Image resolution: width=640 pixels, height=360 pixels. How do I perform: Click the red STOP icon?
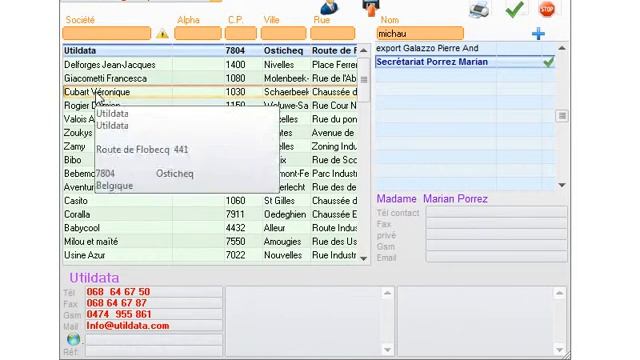[547, 9]
